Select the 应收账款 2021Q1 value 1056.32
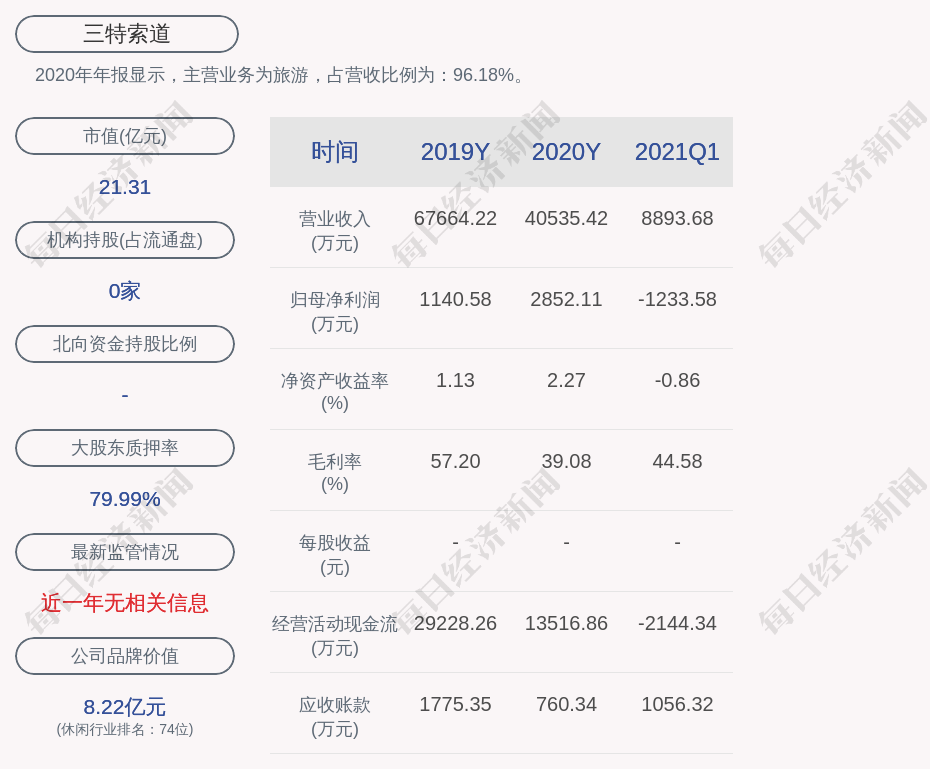Screen dimensions: 930x769 pos(677,704)
